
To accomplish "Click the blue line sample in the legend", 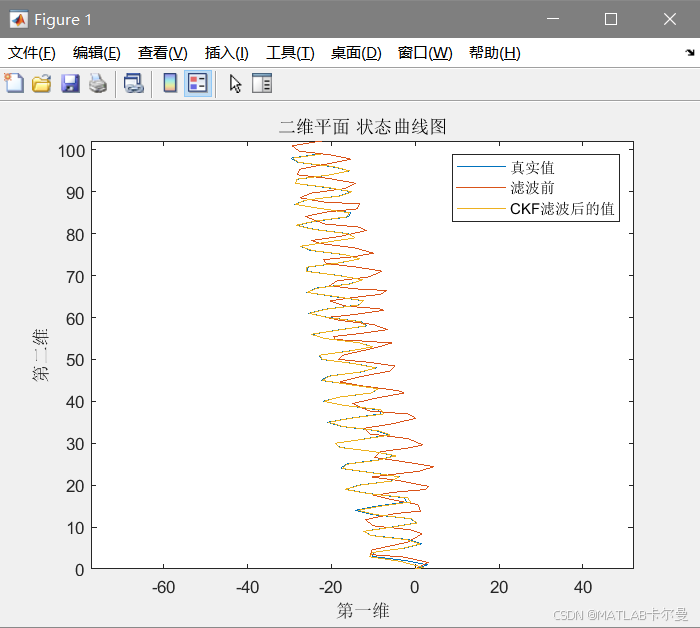I will pos(481,167).
